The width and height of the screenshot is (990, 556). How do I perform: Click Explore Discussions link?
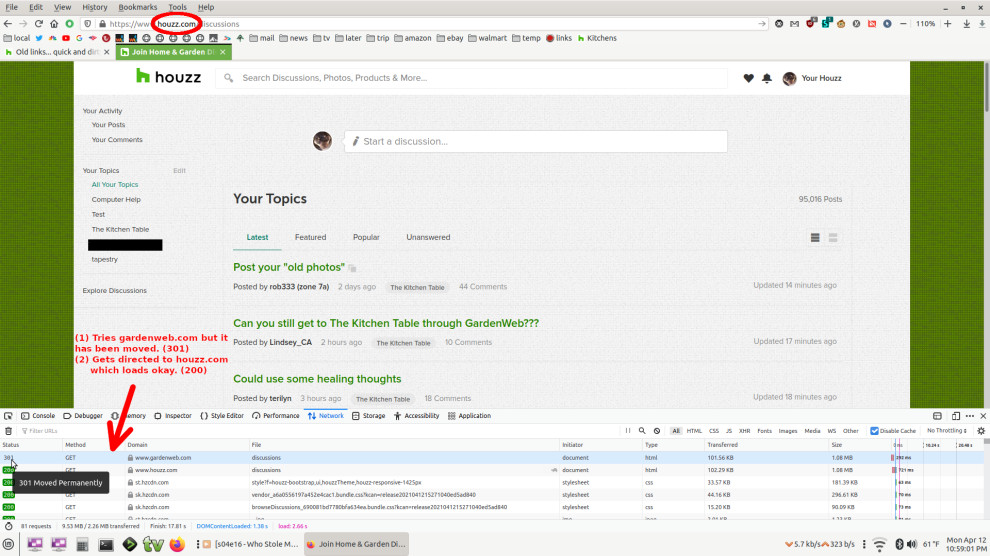pos(114,290)
